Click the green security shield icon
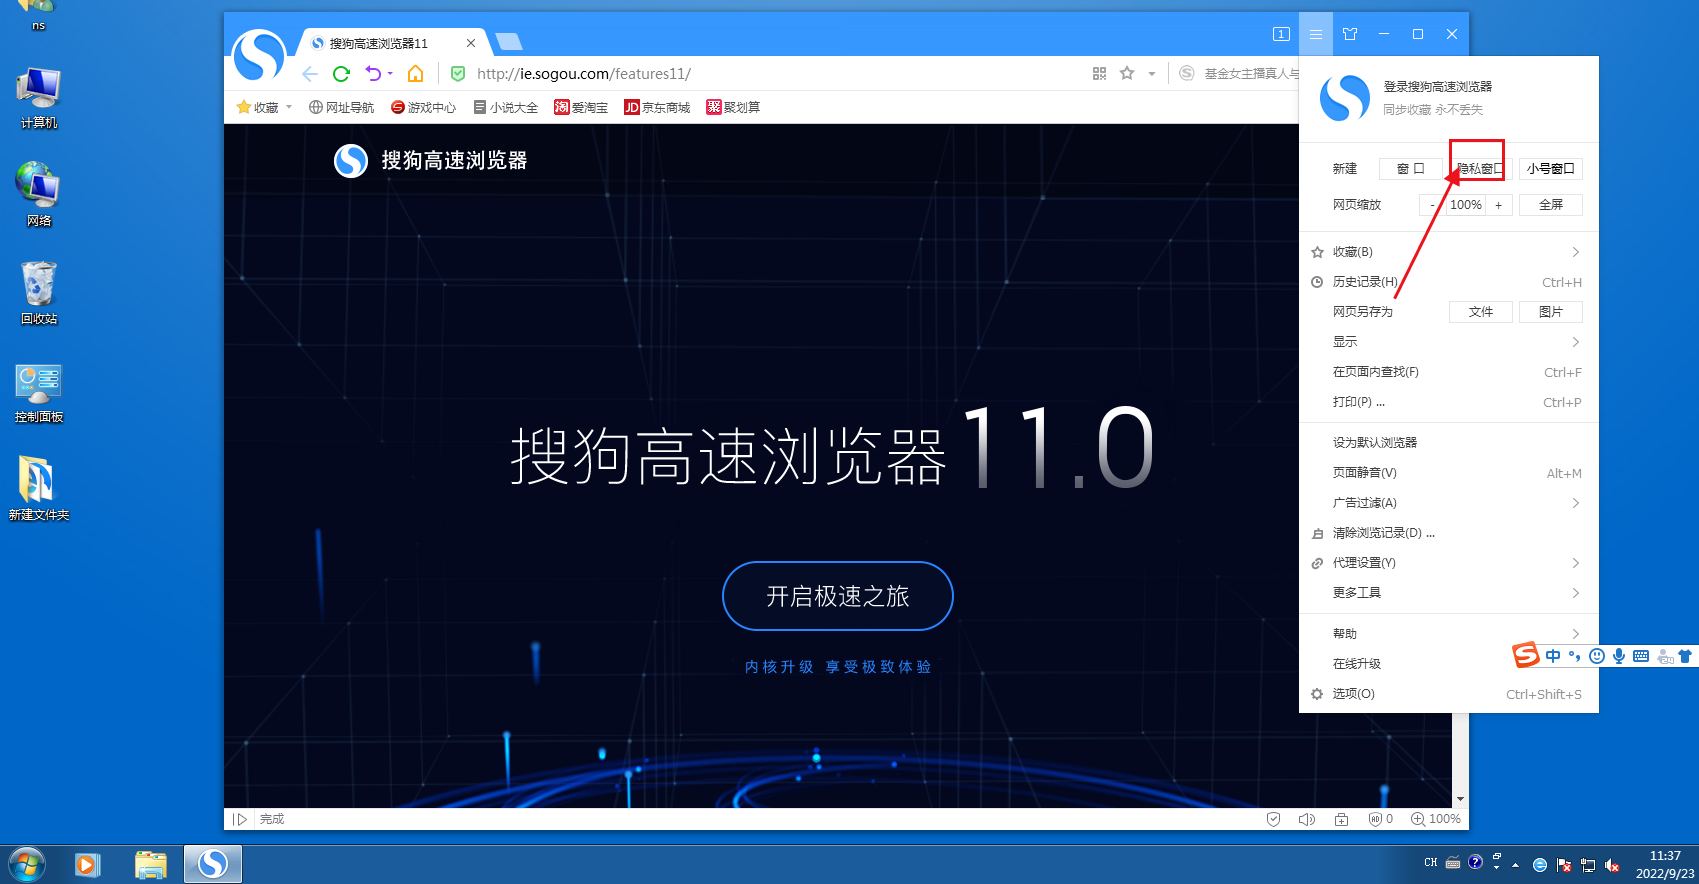 [458, 74]
